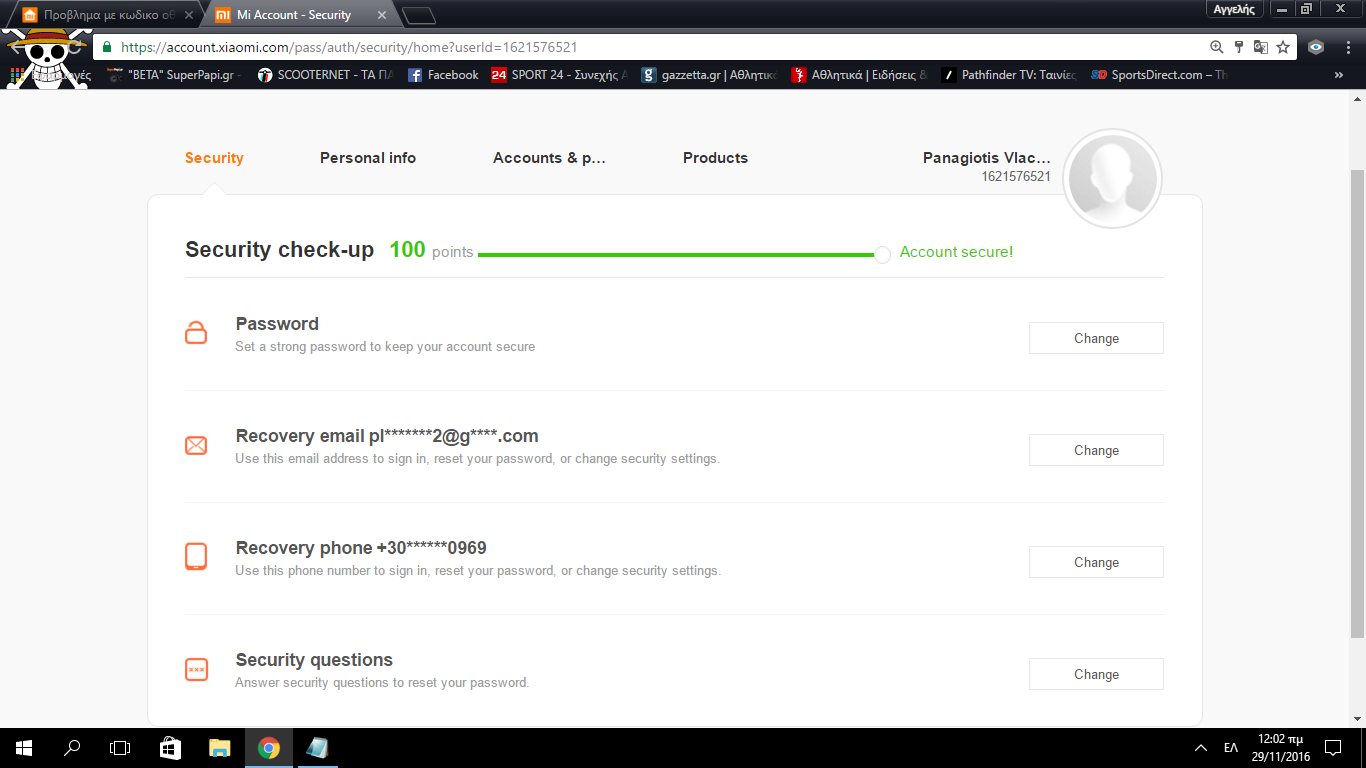1366x768 pixels.
Task: Open the Facebook bookmark
Action: (x=443, y=75)
